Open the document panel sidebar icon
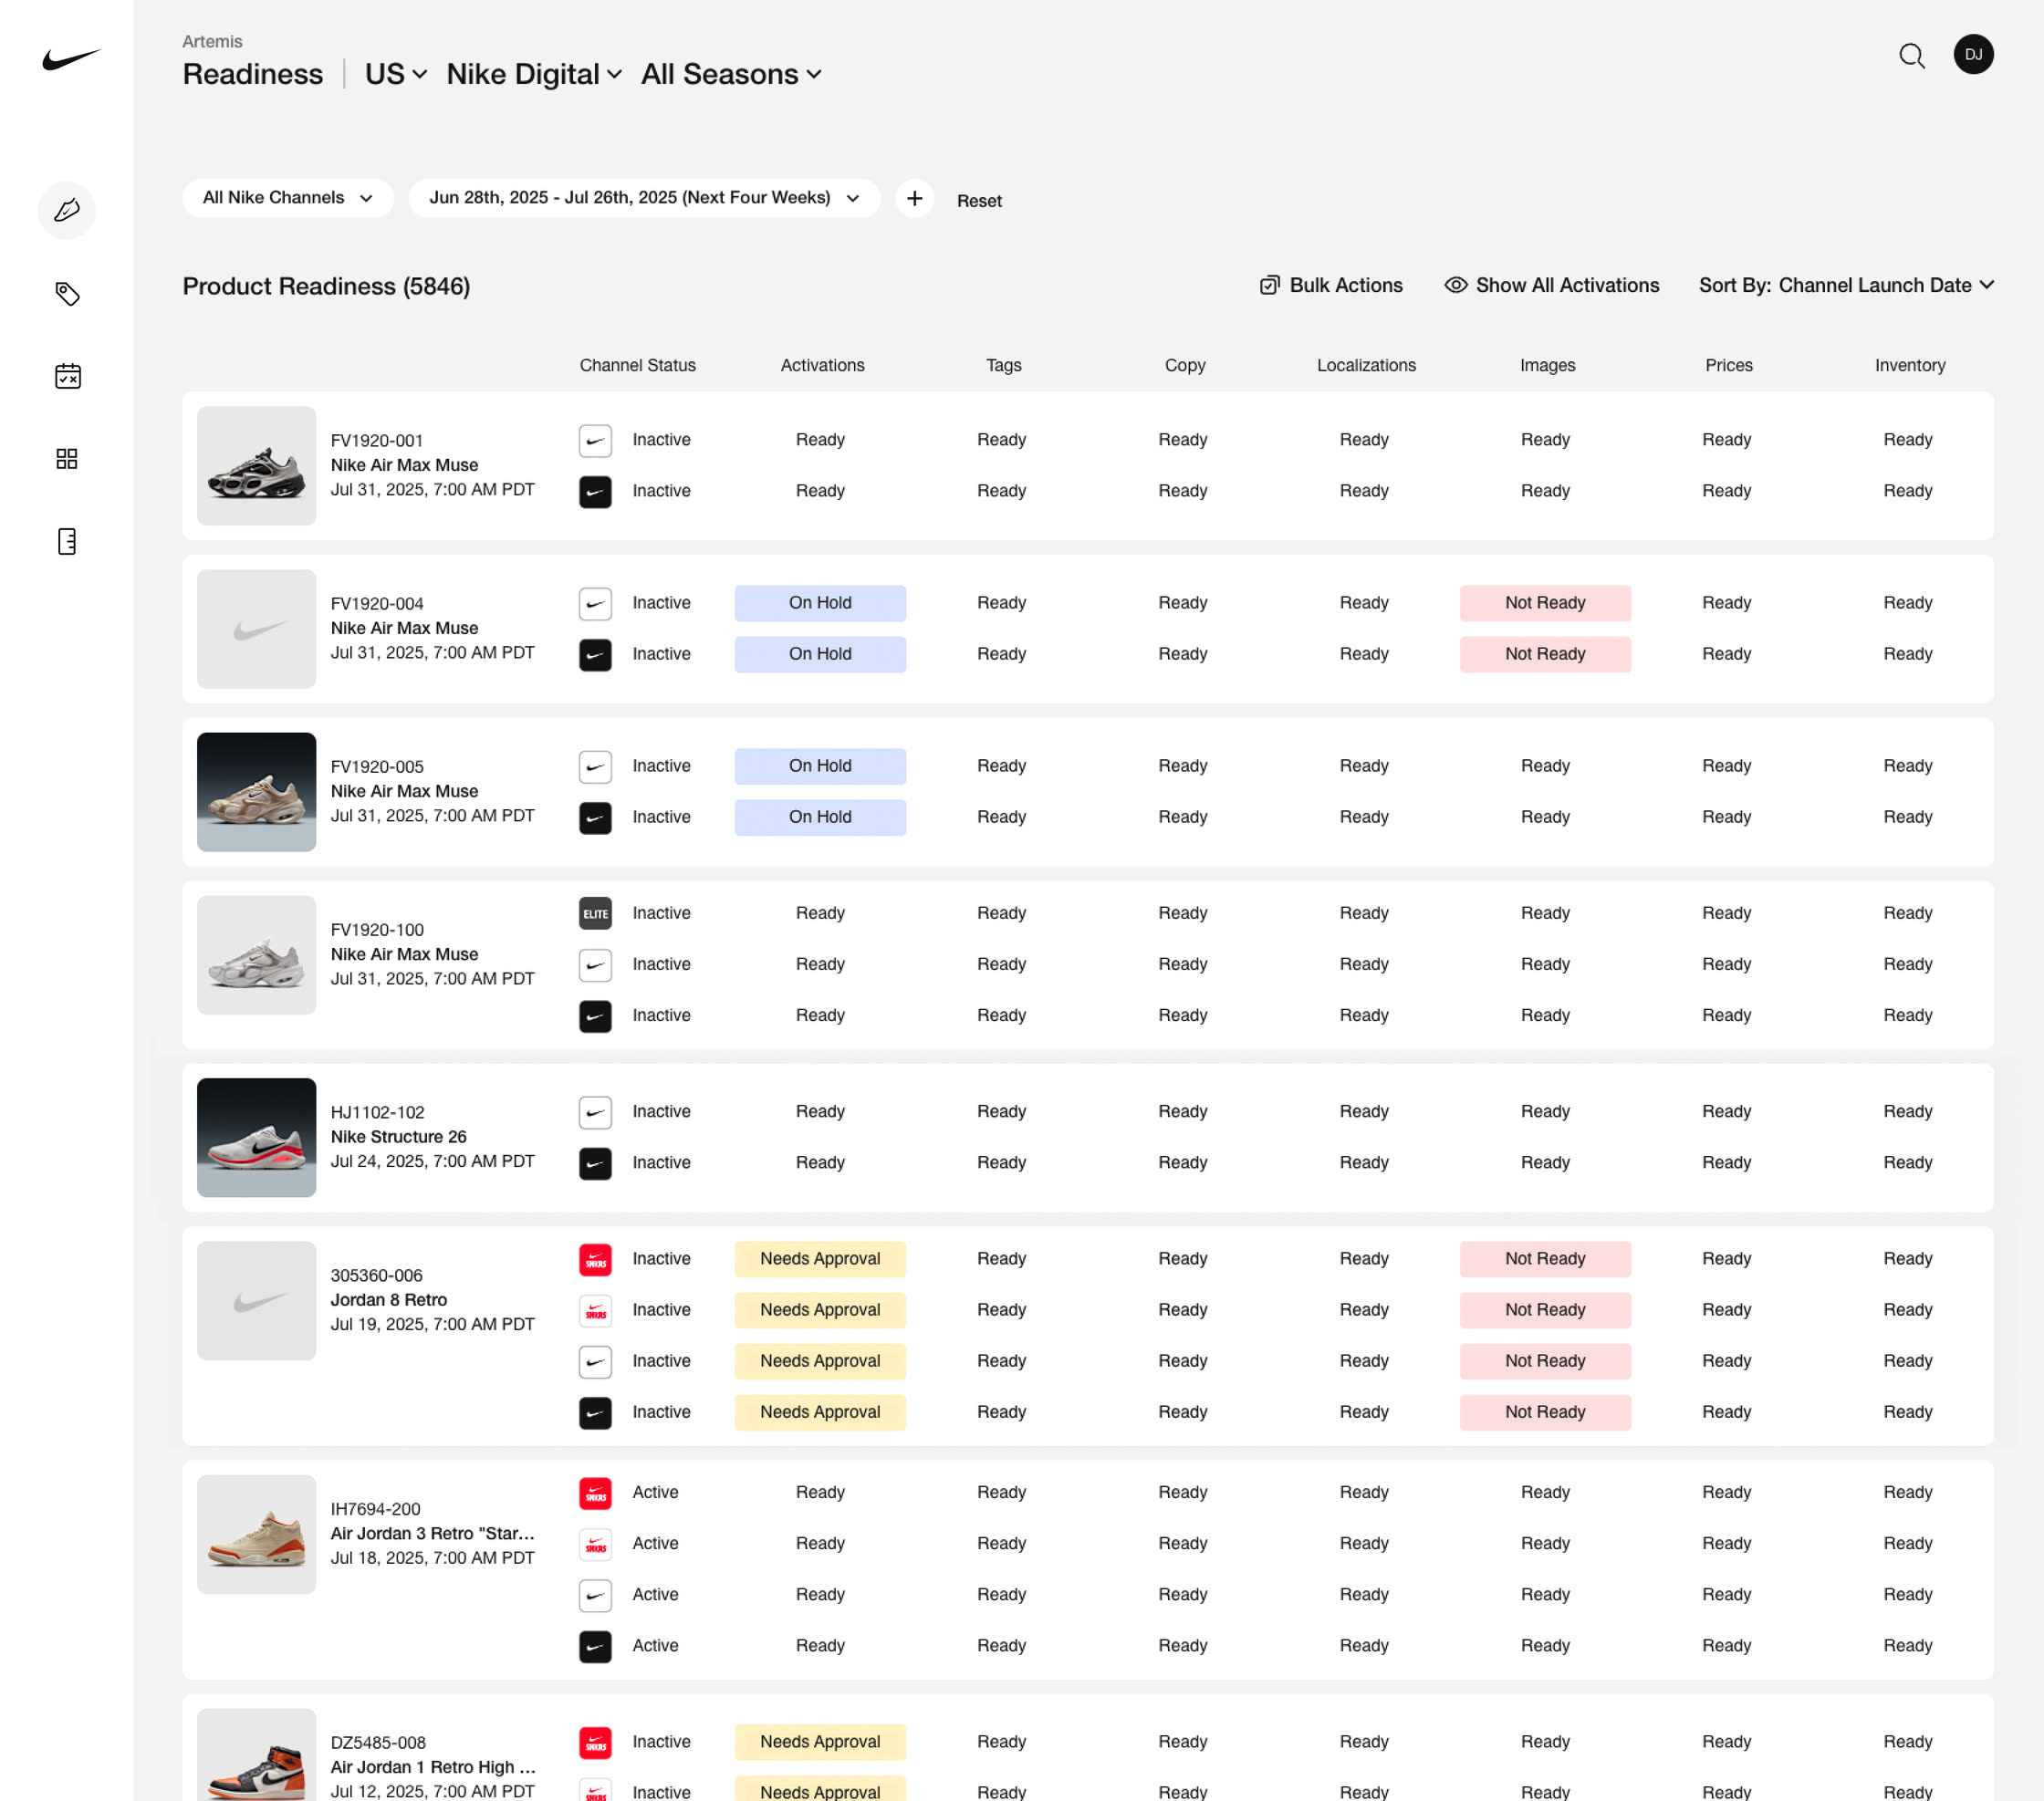 point(67,542)
